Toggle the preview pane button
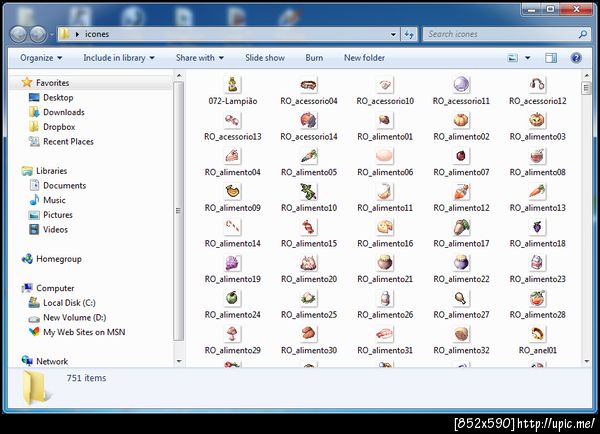Viewport: 600px width, 434px height. tap(551, 58)
